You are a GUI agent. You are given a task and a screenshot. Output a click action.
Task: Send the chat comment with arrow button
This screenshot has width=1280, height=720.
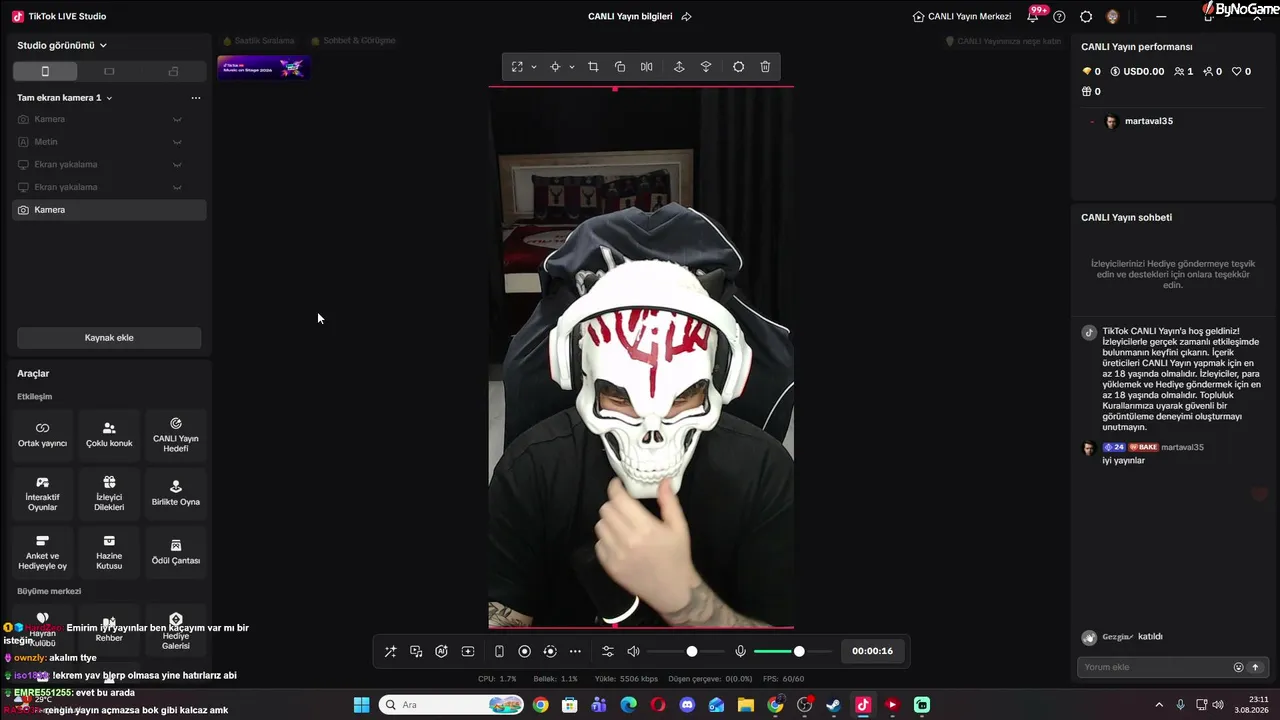click(x=1255, y=667)
